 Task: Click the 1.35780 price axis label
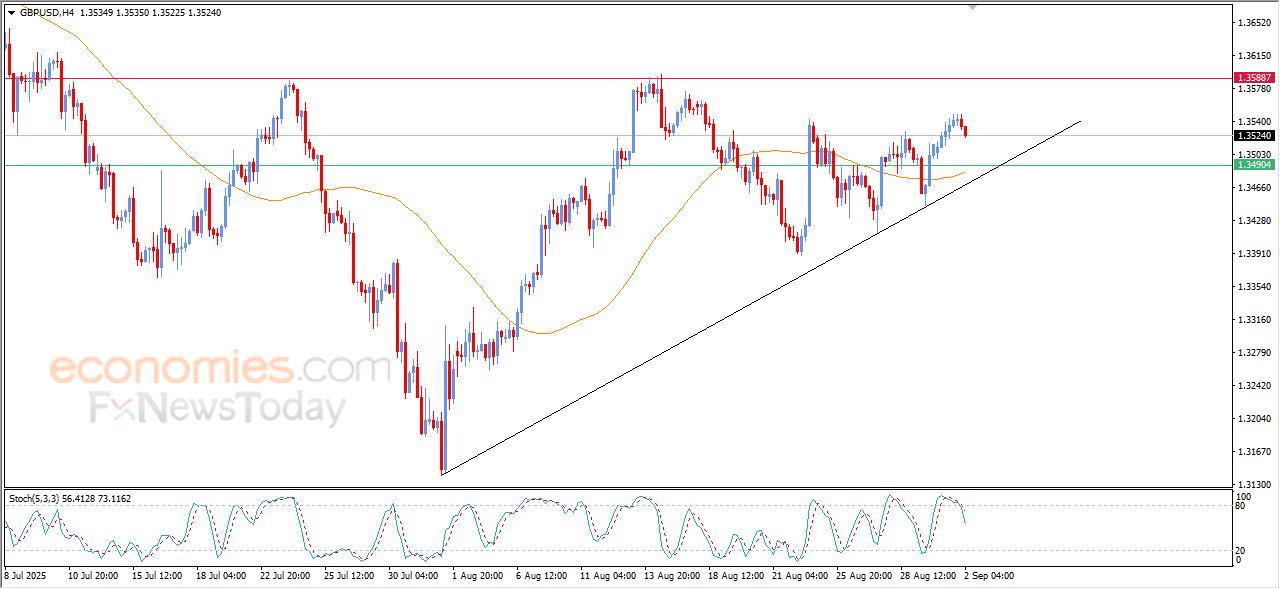1254,88
